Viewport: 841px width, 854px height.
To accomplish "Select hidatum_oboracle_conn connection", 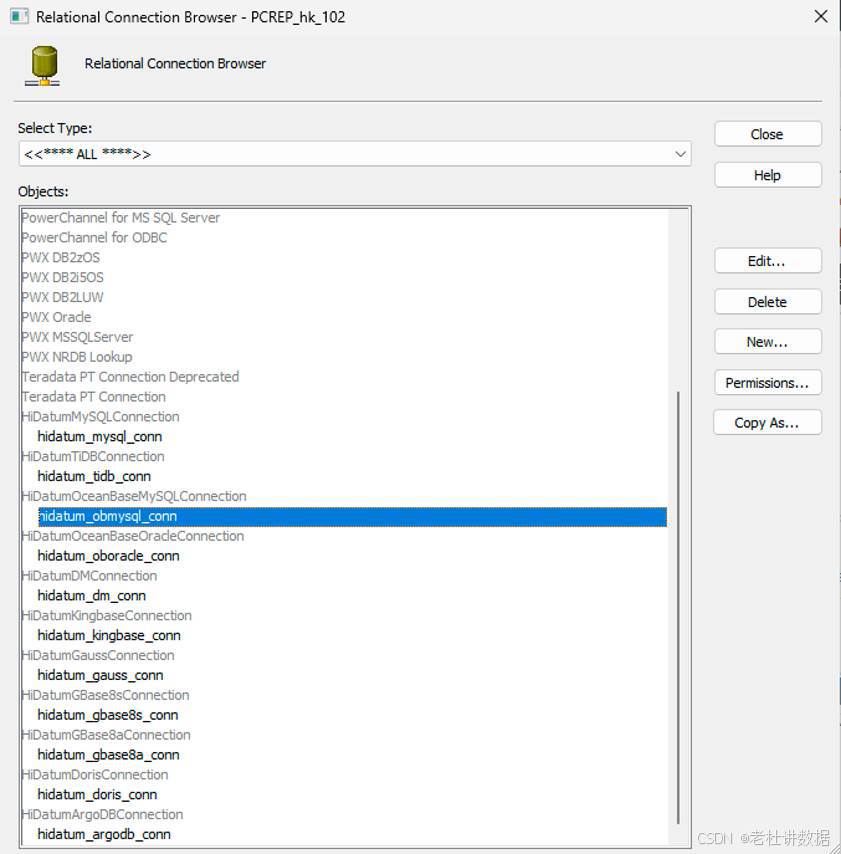I will (108, 556).
